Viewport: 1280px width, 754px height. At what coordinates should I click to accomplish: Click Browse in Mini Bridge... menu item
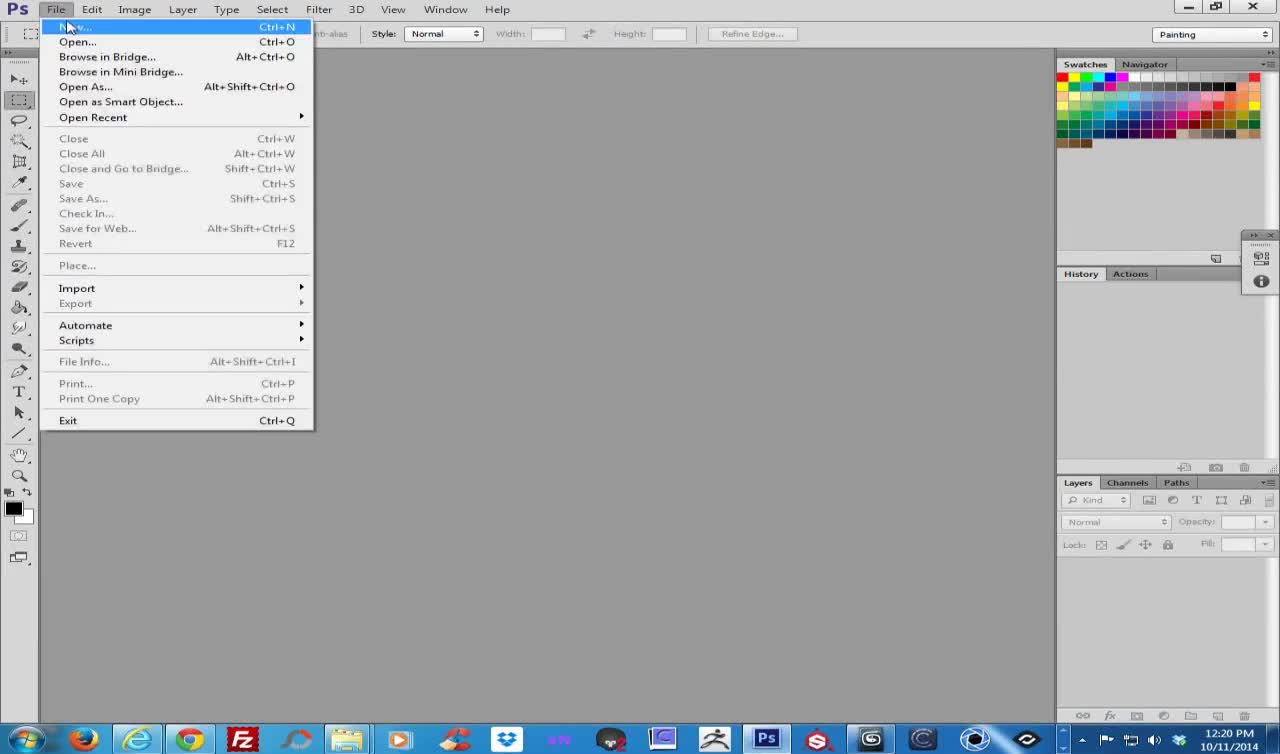tap(177, 72)
